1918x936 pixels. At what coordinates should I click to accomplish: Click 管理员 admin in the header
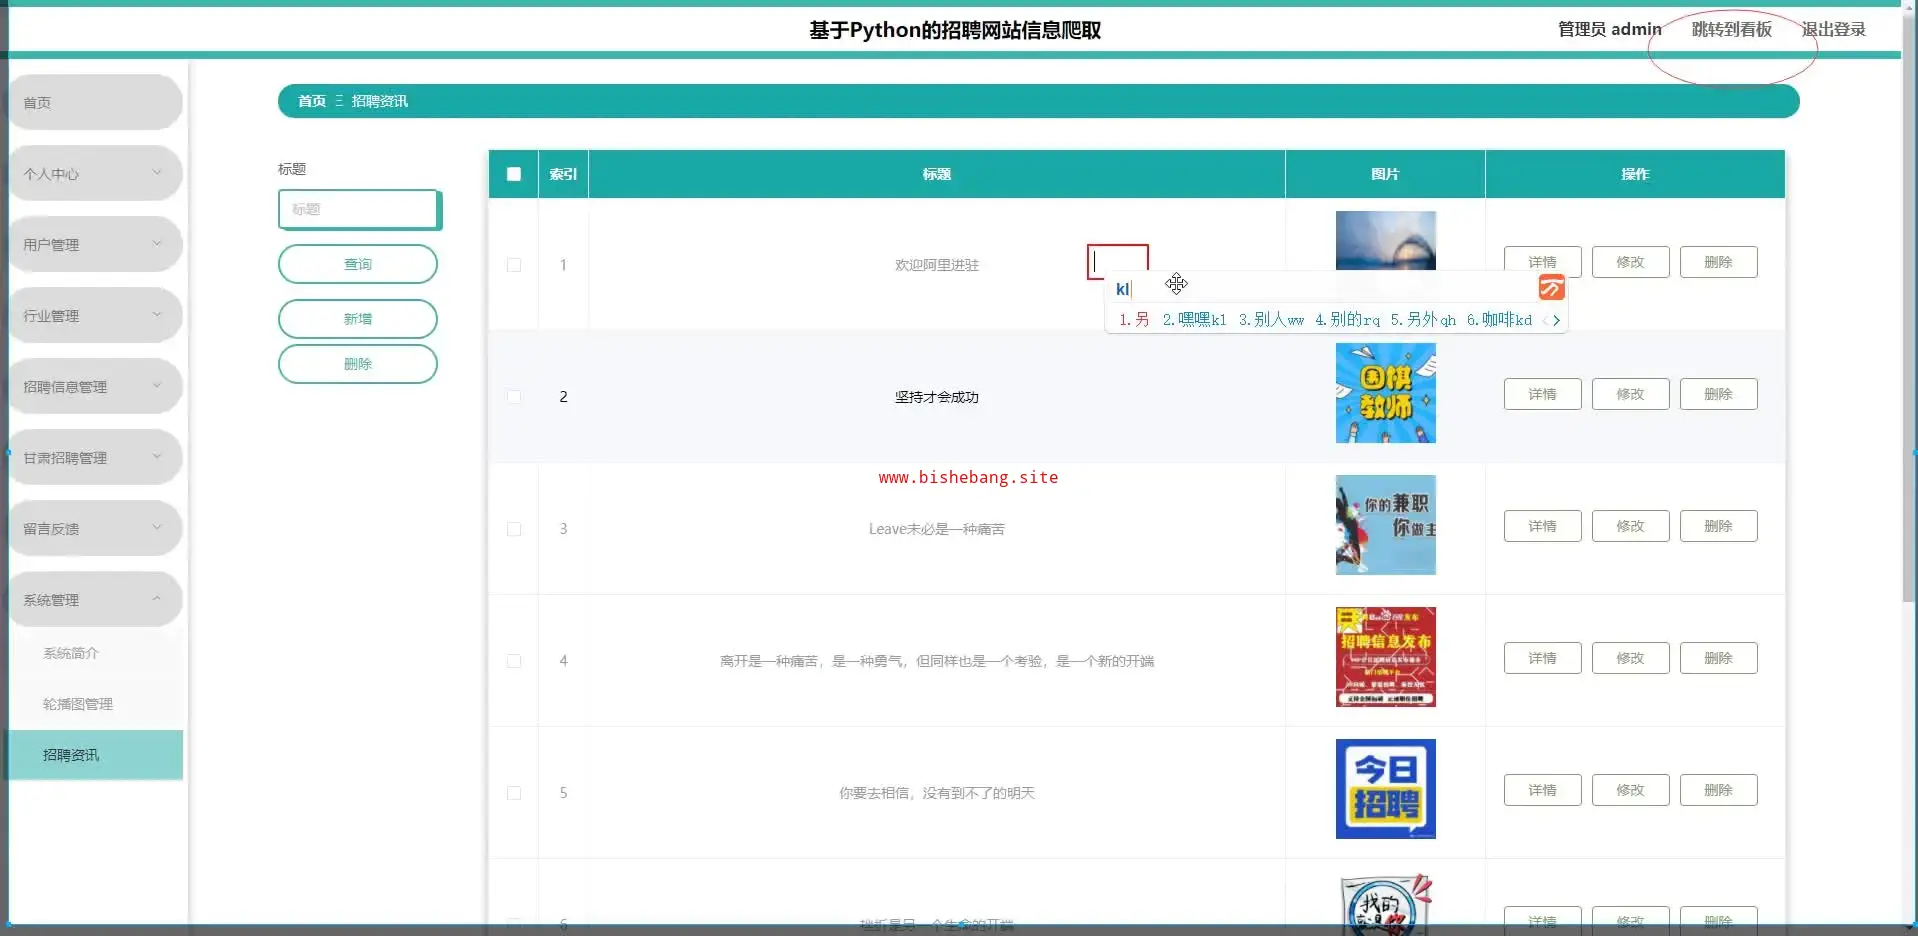[1610, 30]
